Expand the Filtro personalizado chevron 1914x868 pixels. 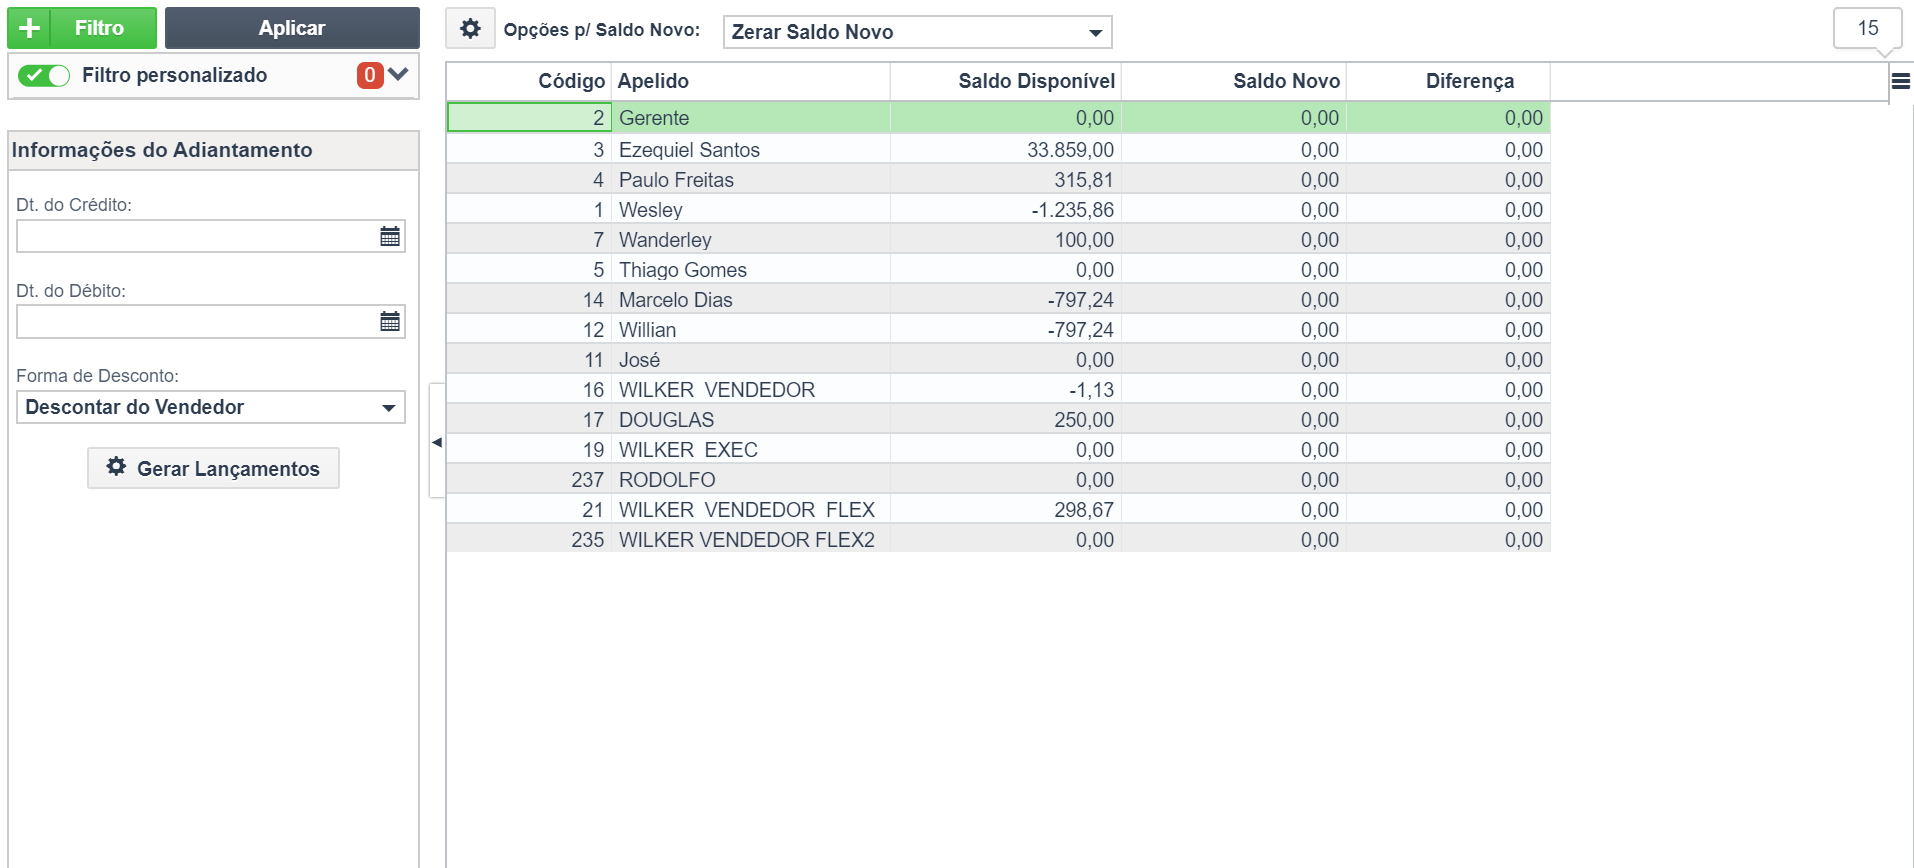[399, 74]
